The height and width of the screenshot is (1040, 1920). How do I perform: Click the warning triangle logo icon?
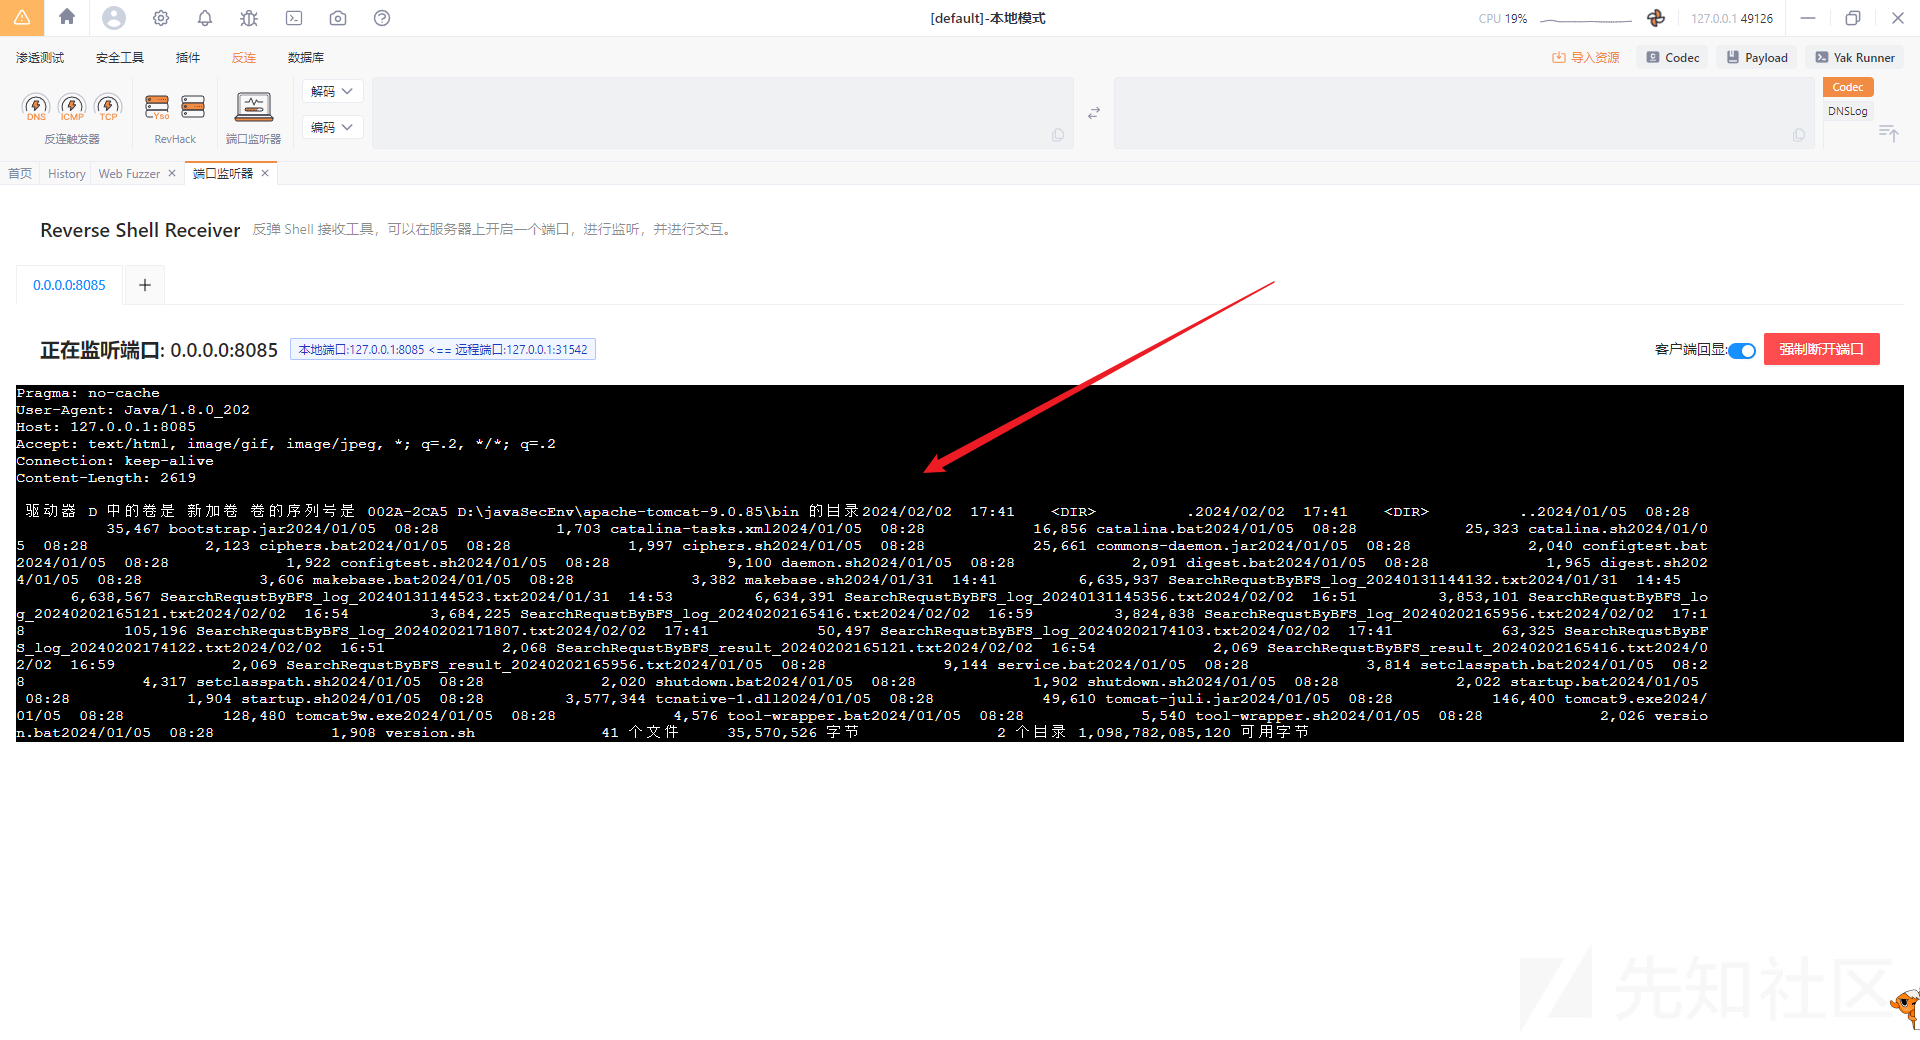pos(22,17)
